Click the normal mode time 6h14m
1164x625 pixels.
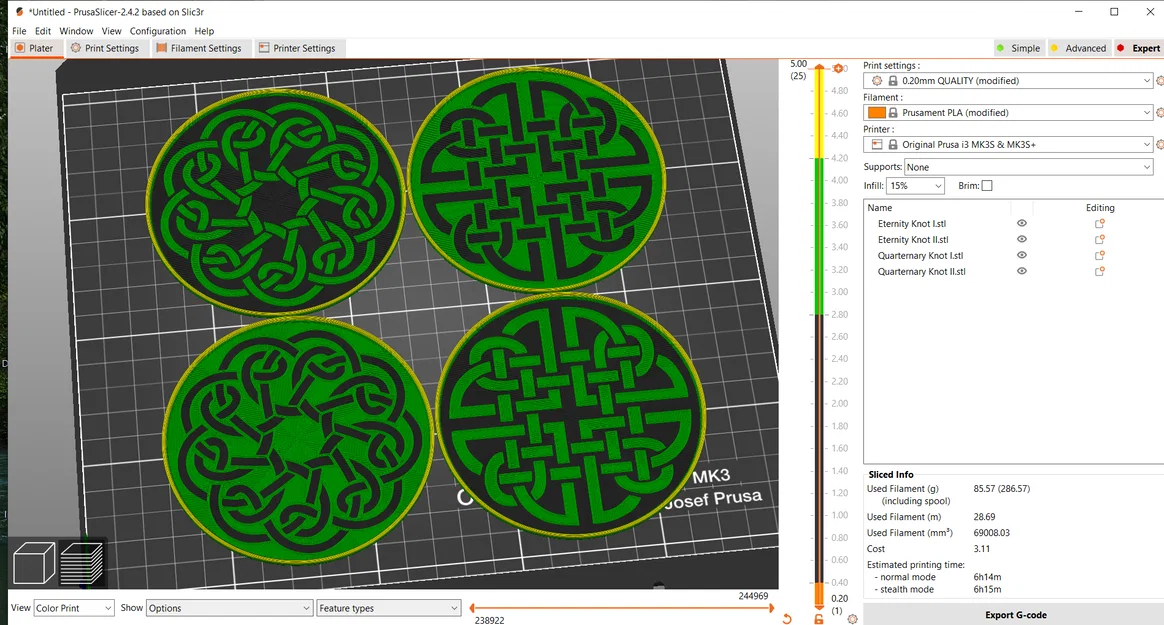[x=987, y=577]
